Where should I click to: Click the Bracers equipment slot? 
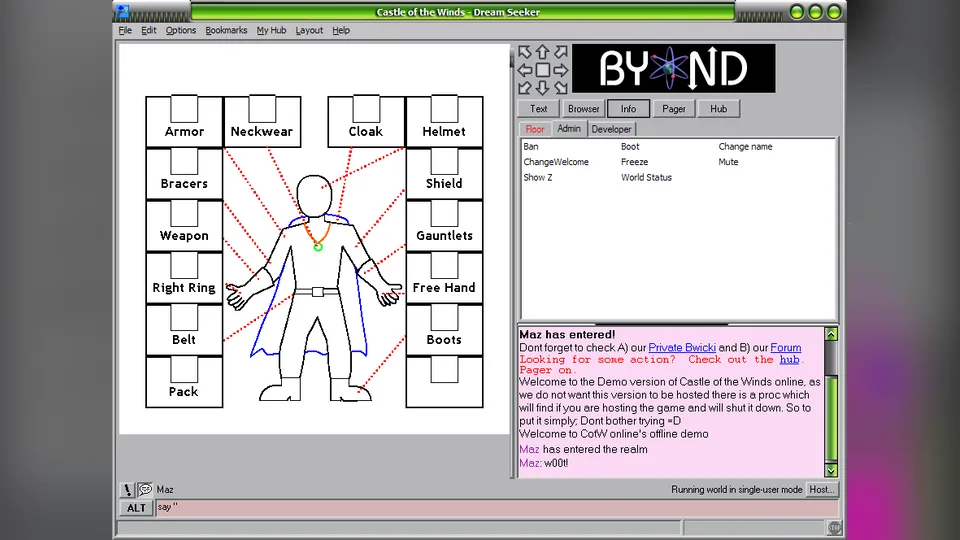click(x=184, y=174)
